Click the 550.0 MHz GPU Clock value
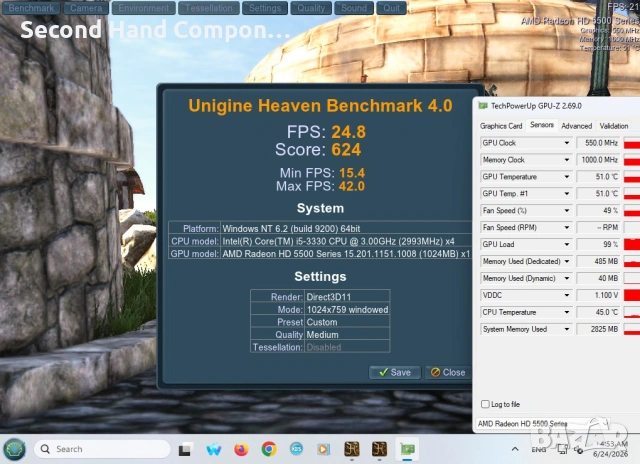 597,143
